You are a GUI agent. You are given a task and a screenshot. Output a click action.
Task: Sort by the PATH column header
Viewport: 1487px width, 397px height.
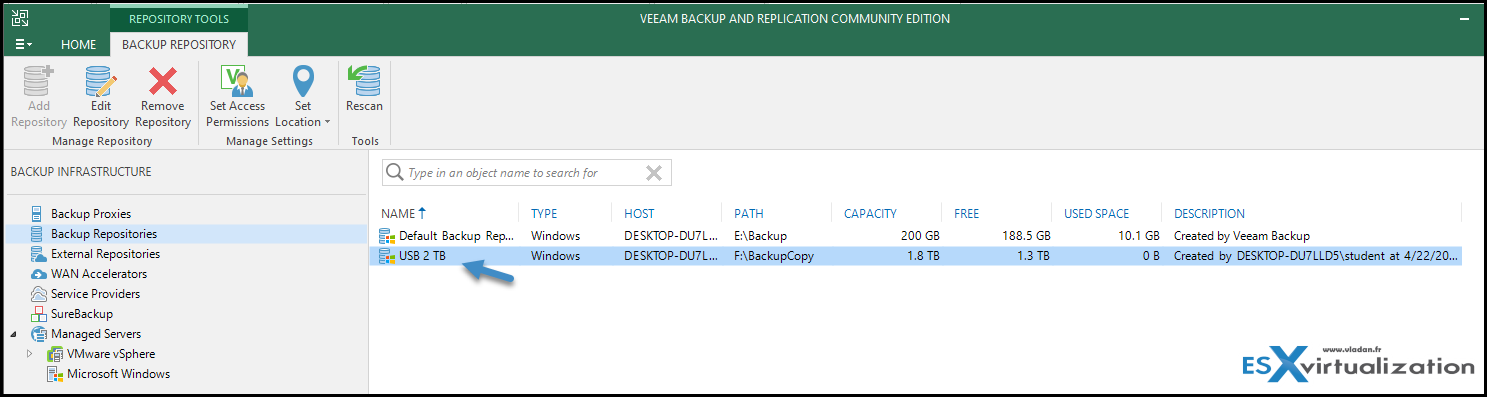749,213
